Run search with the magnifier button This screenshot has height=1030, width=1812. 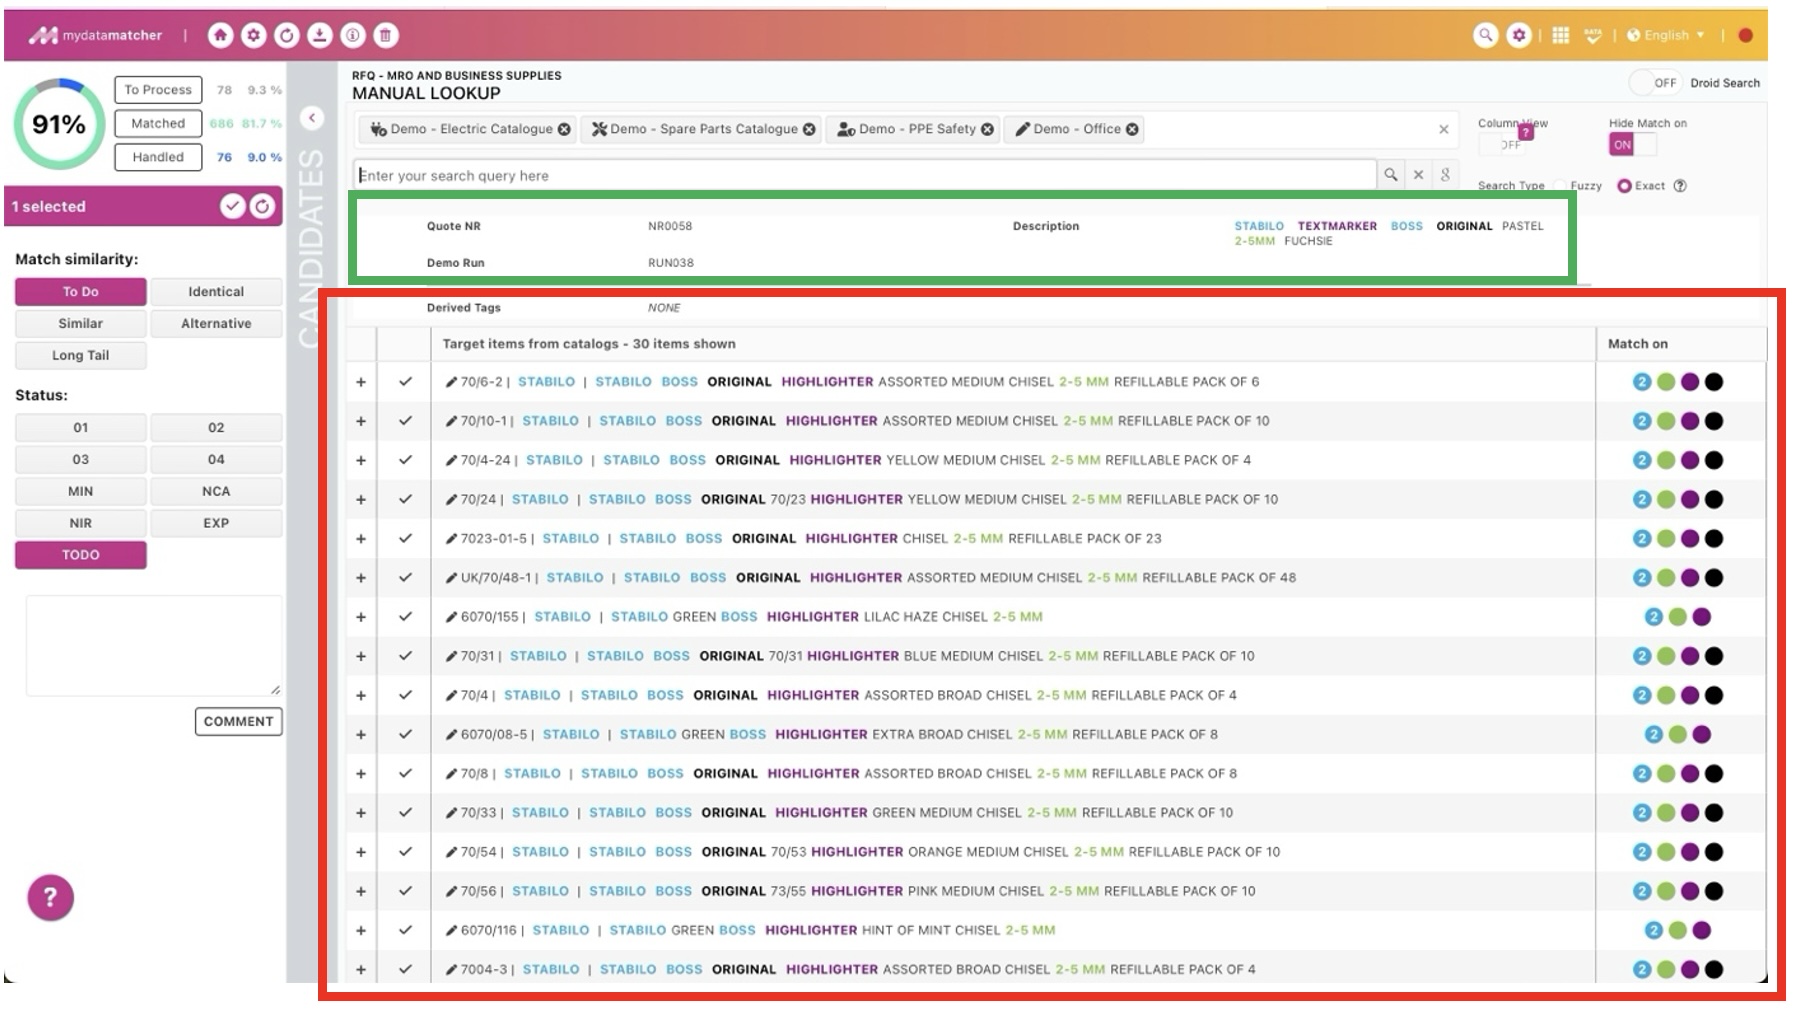1390,175
